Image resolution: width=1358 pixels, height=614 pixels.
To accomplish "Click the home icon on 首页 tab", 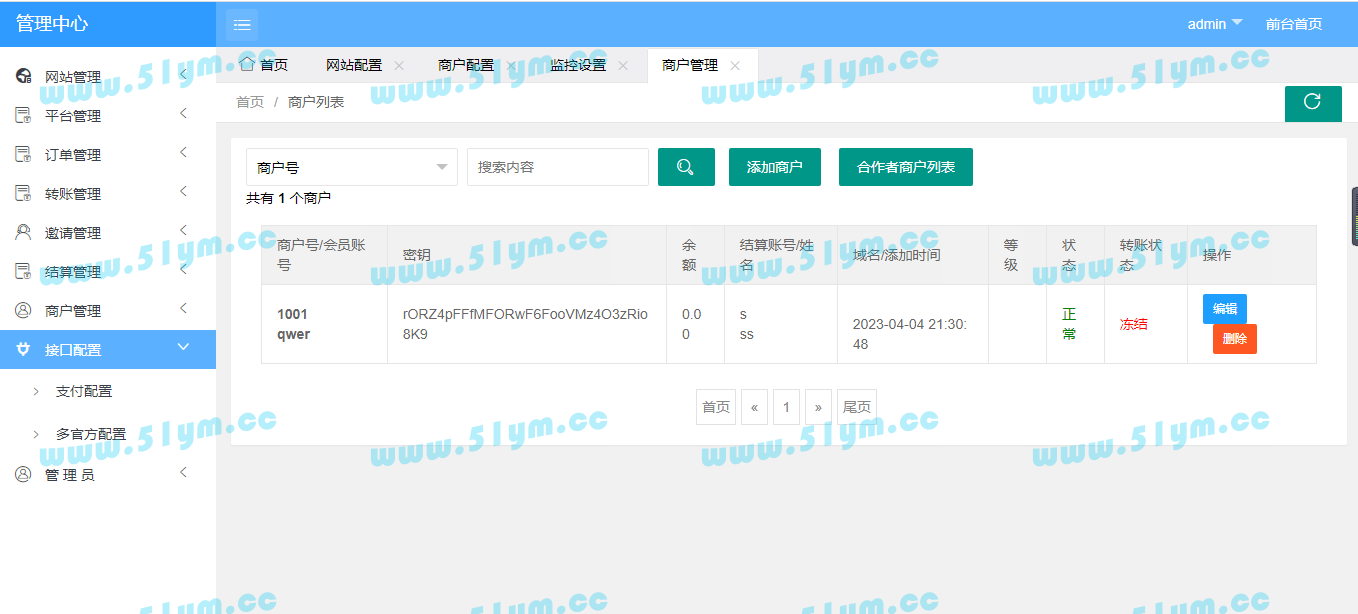I will coord(247,64).
